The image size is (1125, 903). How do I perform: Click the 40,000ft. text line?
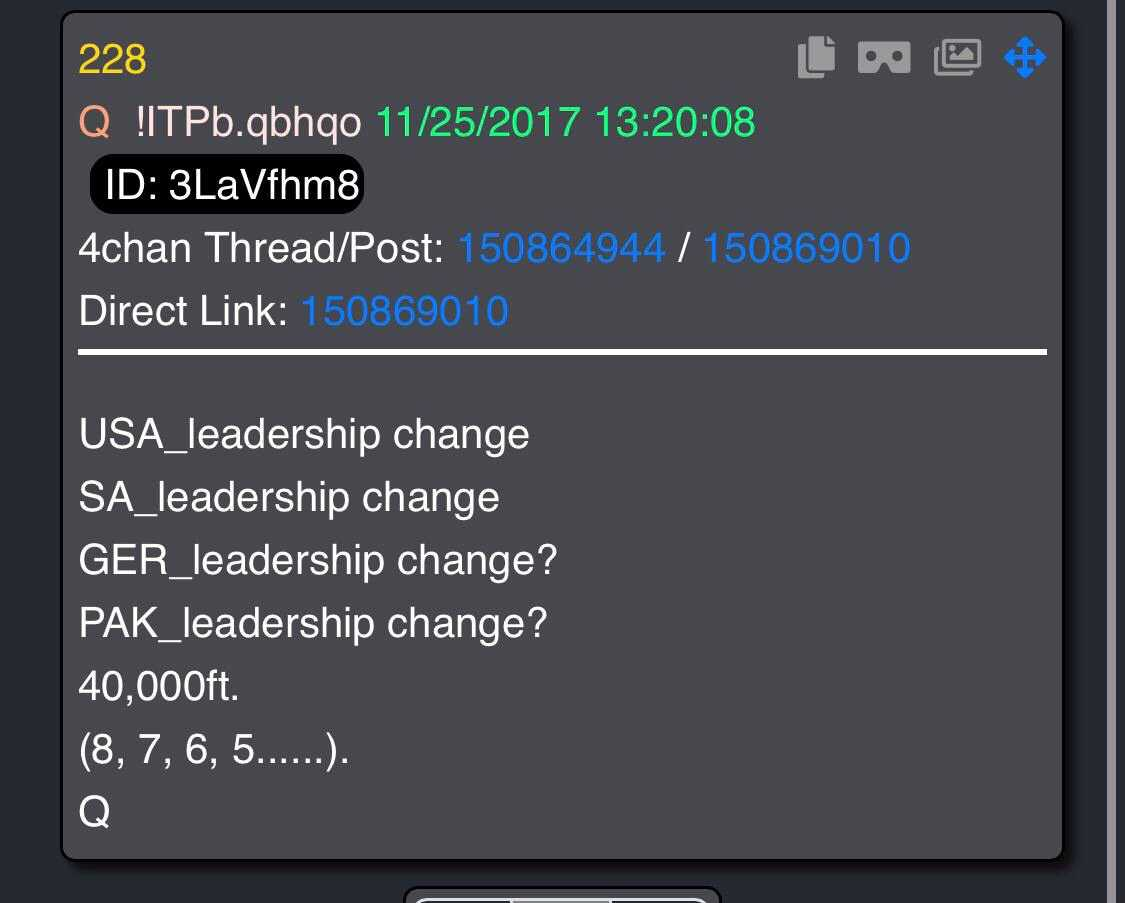tap(159, 686)
